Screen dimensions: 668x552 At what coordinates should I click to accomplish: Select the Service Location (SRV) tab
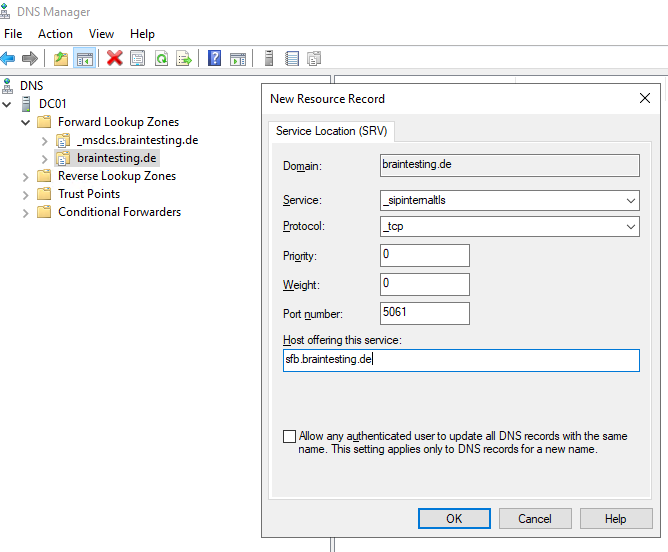click(x=333, y=131)
